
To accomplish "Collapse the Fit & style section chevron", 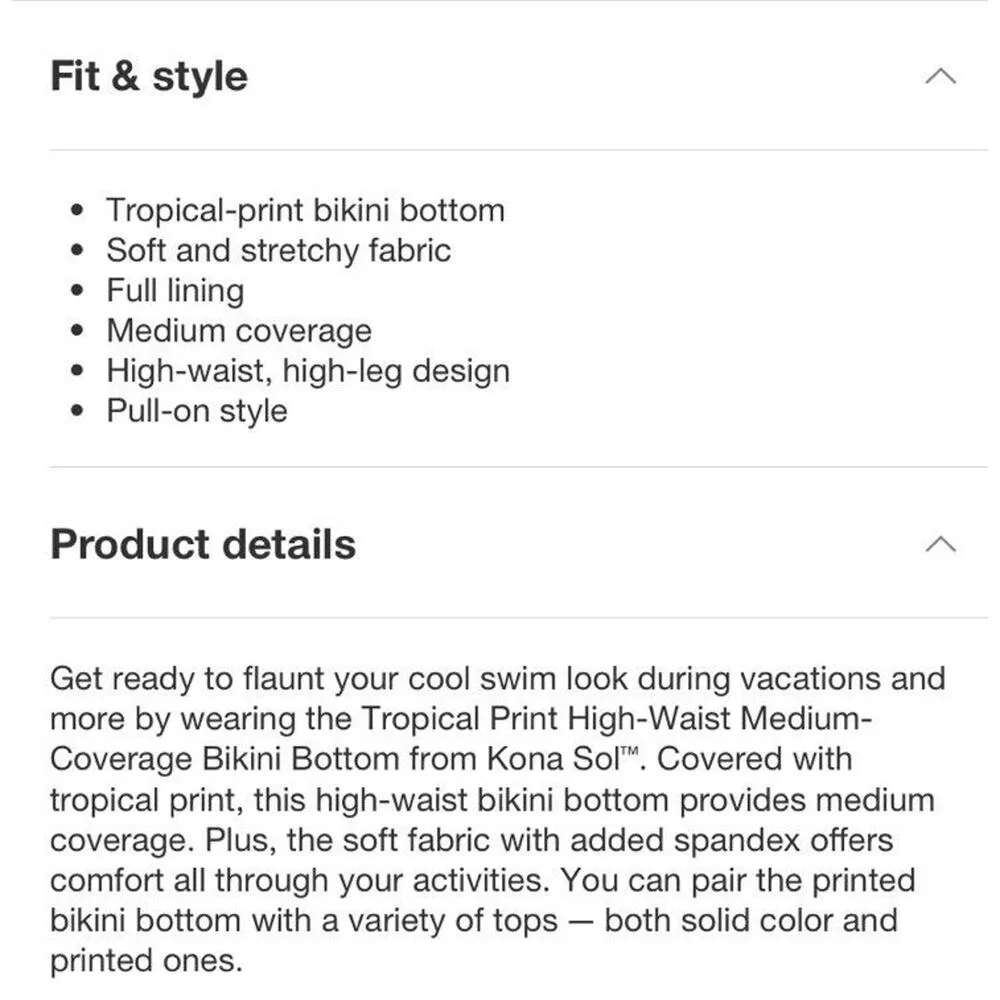I will (941, 77).
